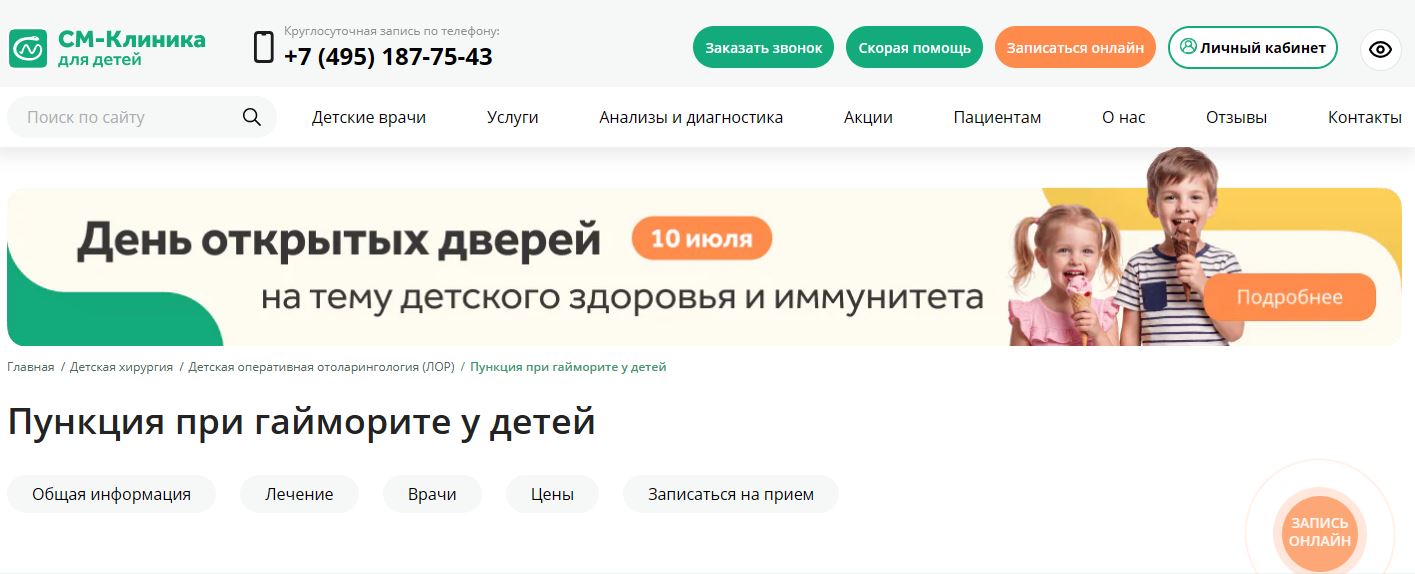Click the Записаться онлайн orange button
The image size is (1415, 574).
pyautogui.click(x=1075, y=47)
